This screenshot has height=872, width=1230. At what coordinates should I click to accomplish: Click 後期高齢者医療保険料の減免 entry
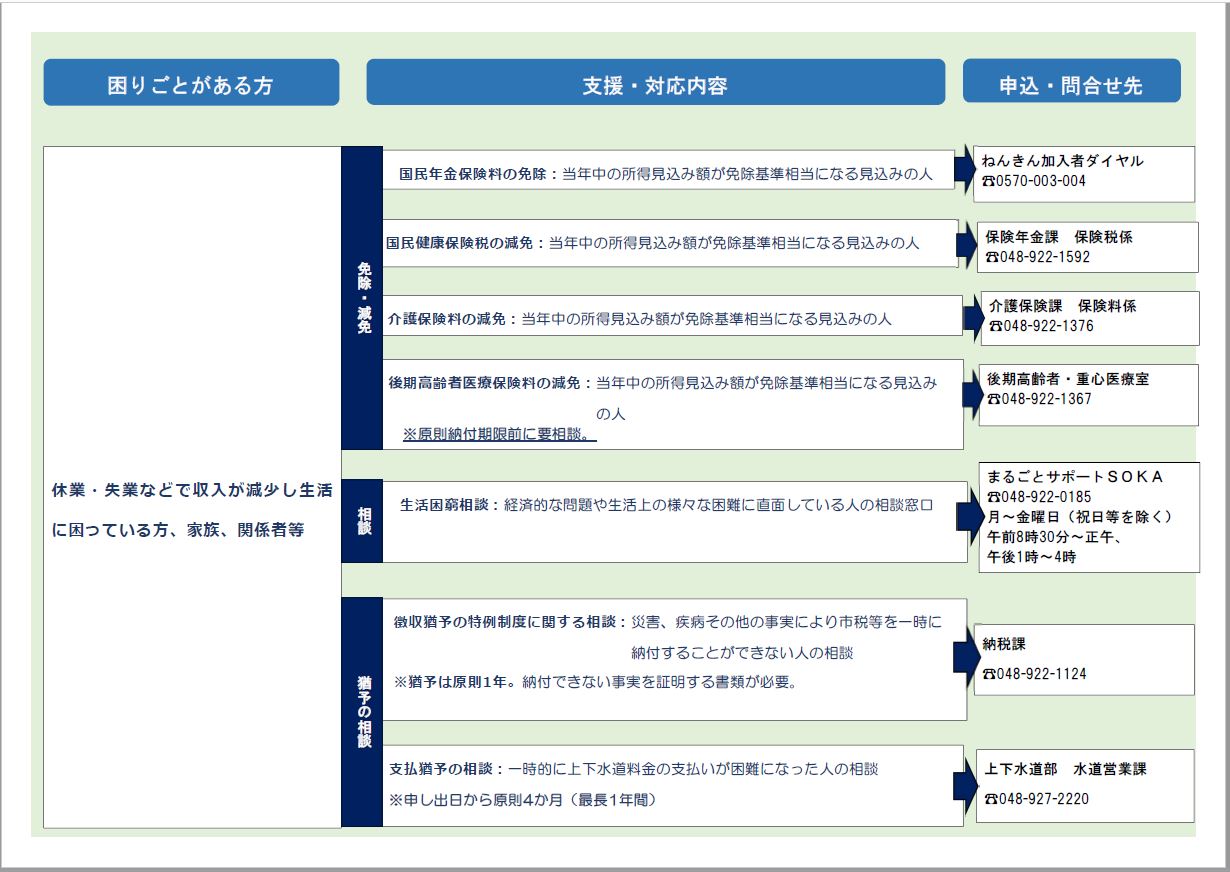673,404
